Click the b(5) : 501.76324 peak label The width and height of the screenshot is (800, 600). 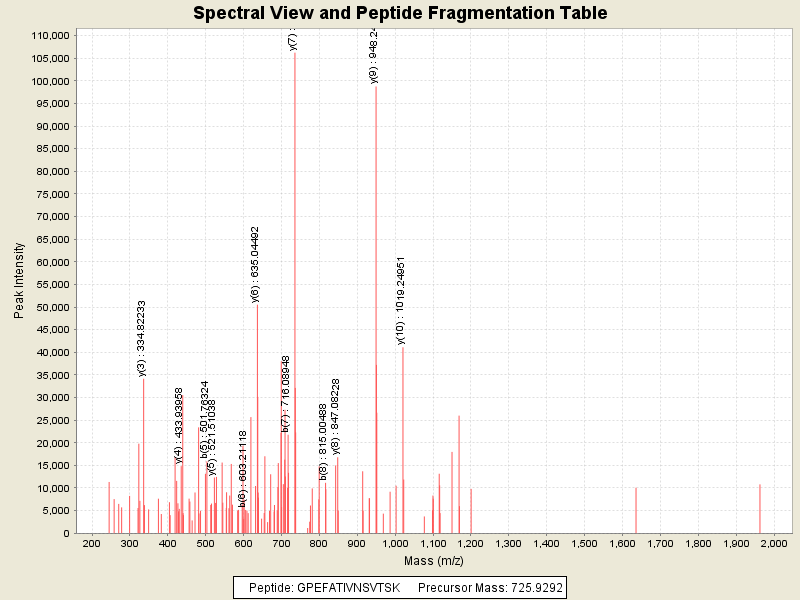[205, 419]
